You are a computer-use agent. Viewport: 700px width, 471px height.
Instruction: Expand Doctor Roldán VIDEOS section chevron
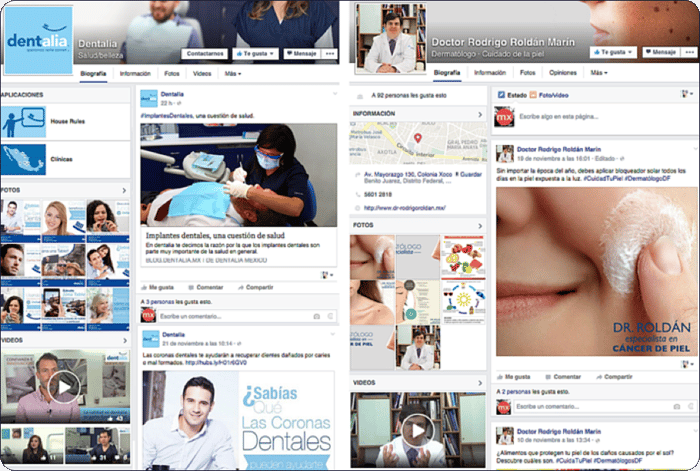(x=480, y=383)
